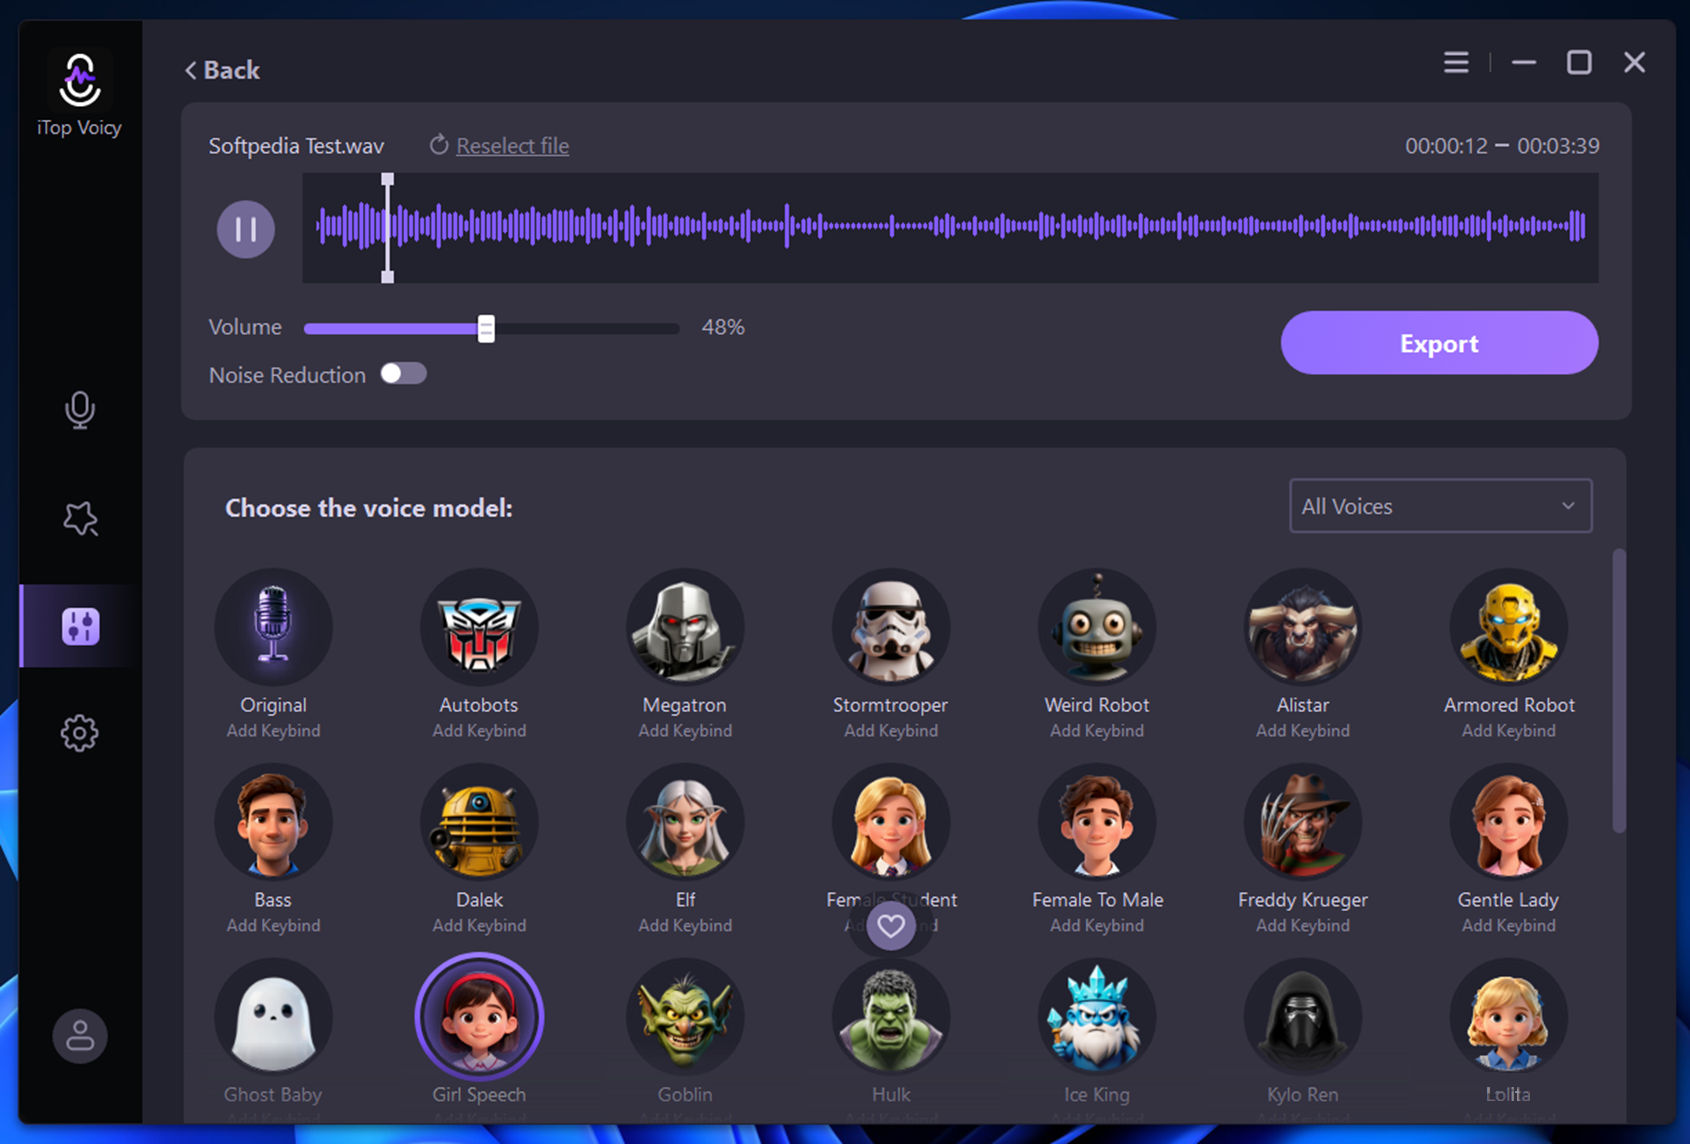Open the settings gear
The width and height of the screenshot is (1690, 1144).
[x=80, y=733]
